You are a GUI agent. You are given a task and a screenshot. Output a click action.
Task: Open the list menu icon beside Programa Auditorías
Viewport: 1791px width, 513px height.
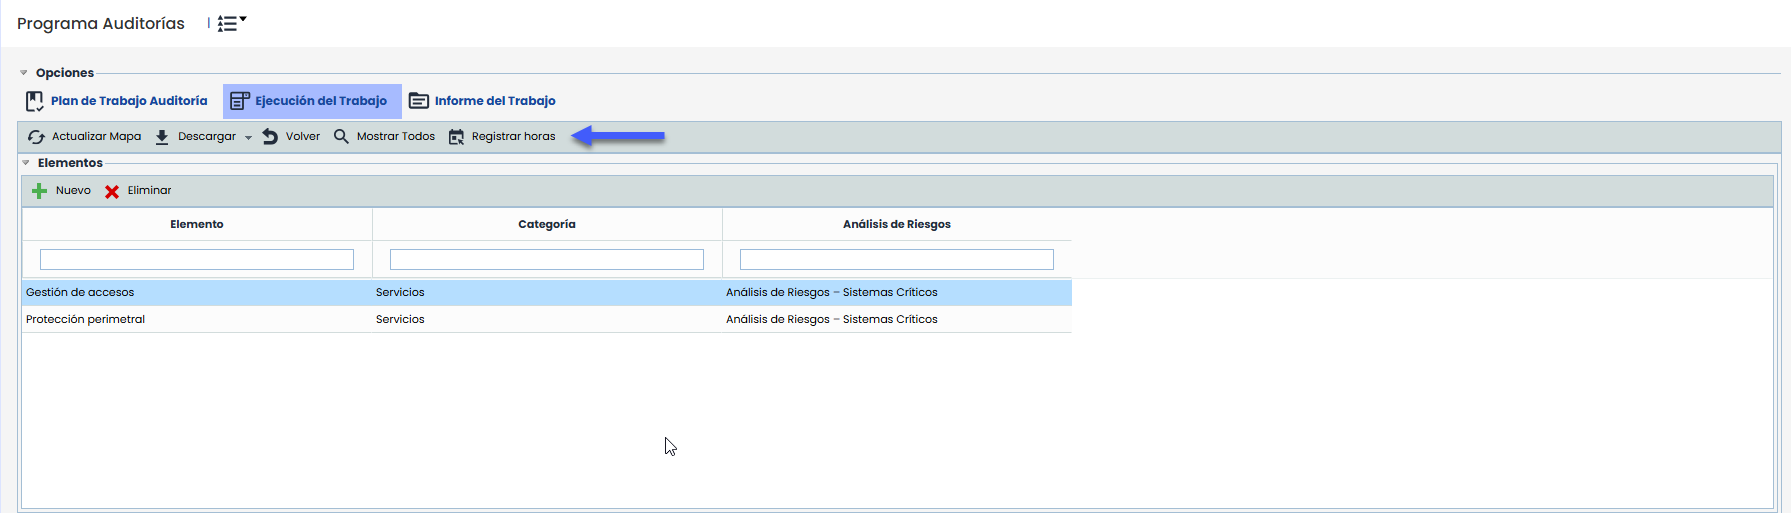231,23
